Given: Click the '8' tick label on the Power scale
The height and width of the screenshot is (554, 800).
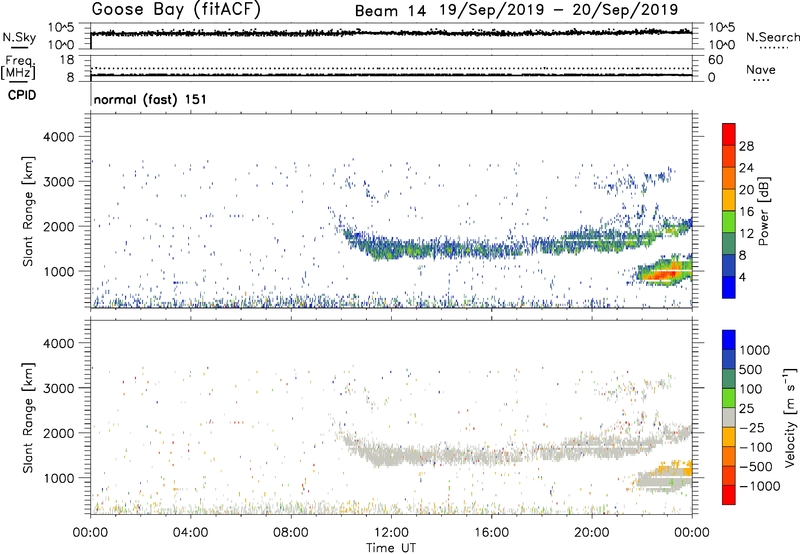Looking at the screenshot, I should click(x=742, y=256).
